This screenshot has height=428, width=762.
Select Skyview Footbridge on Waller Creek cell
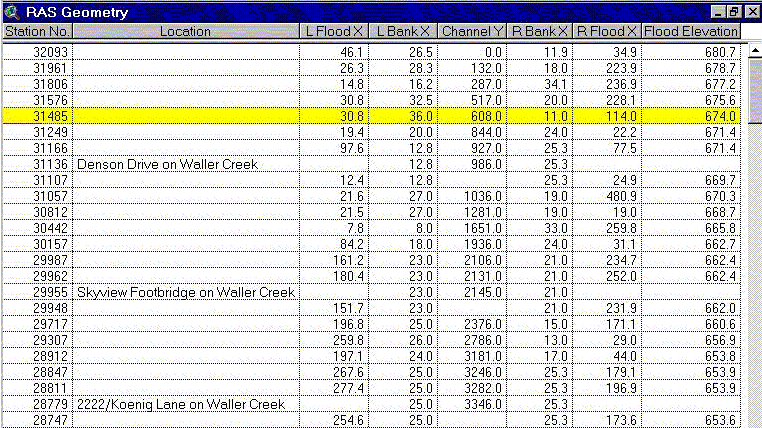tap(185, 292)
